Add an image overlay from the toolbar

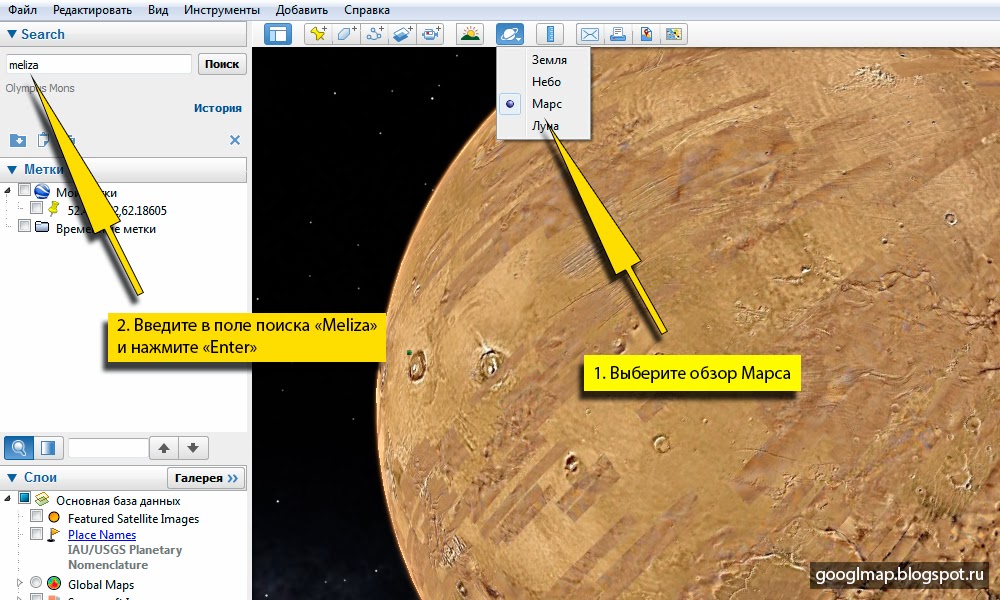click(403, 34)
